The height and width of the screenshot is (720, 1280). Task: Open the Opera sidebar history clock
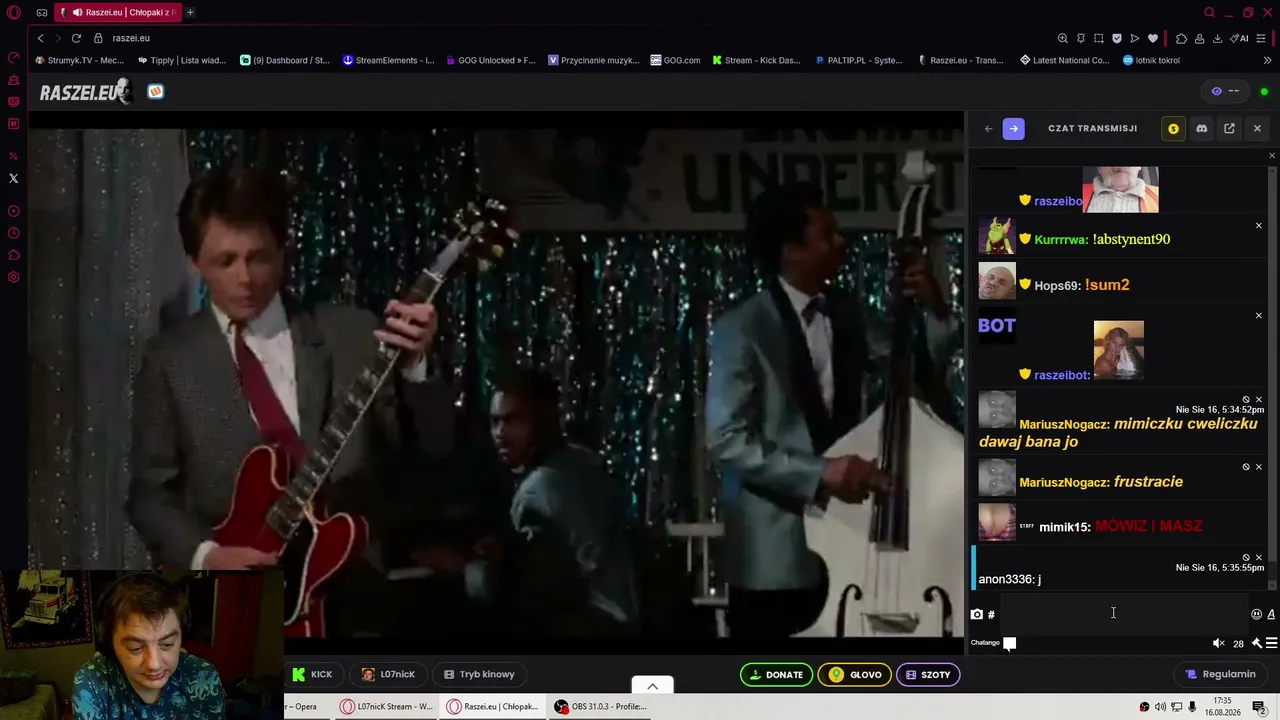13,233
